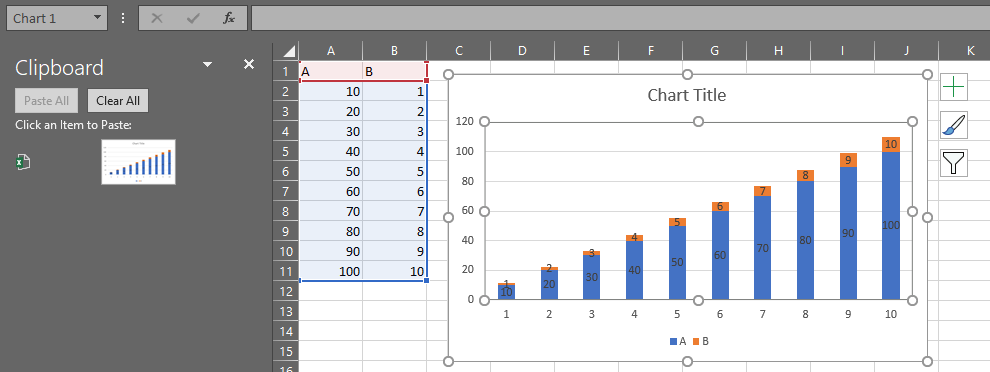Close the Clipboard pane
The width and height of the screenshot is (990, 372).
click(x=249, y=64)
